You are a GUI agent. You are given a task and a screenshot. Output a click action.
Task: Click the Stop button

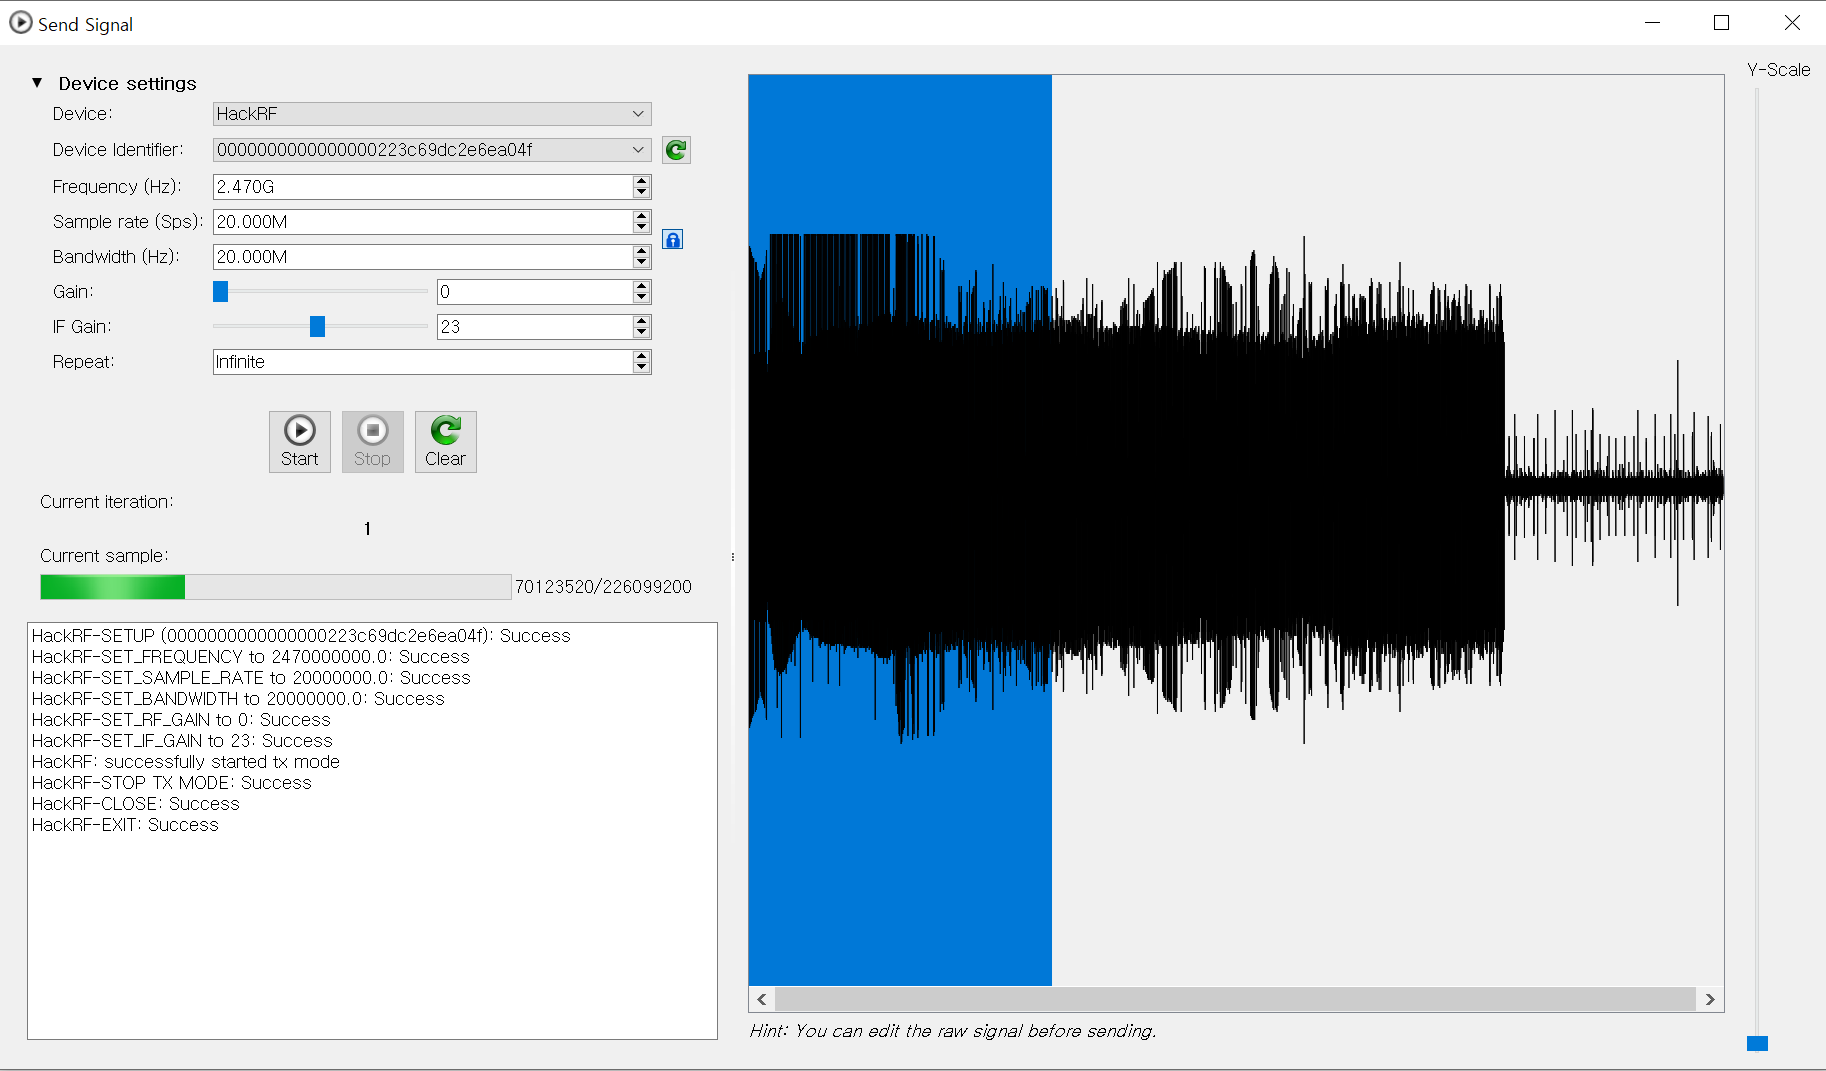point(373,442)
